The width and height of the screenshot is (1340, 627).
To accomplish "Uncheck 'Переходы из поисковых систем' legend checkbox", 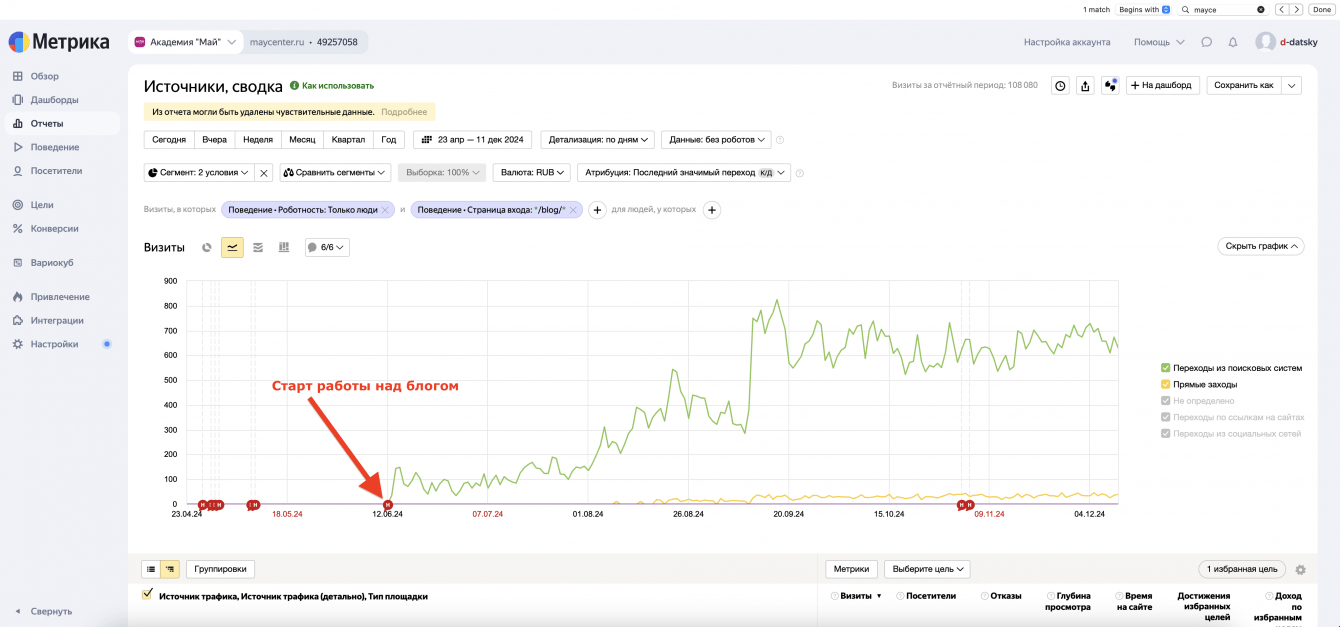I will [x=1166, y=368].
